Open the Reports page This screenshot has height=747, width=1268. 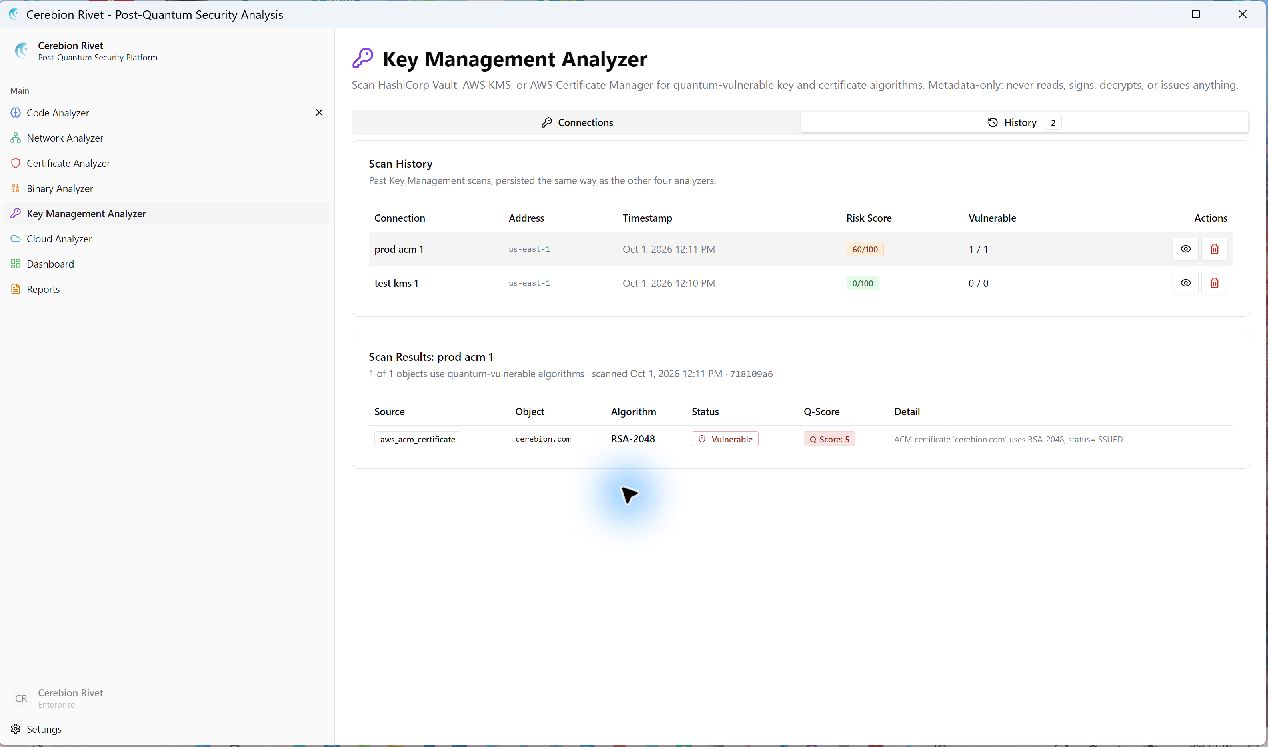click(x=166, y=289)
